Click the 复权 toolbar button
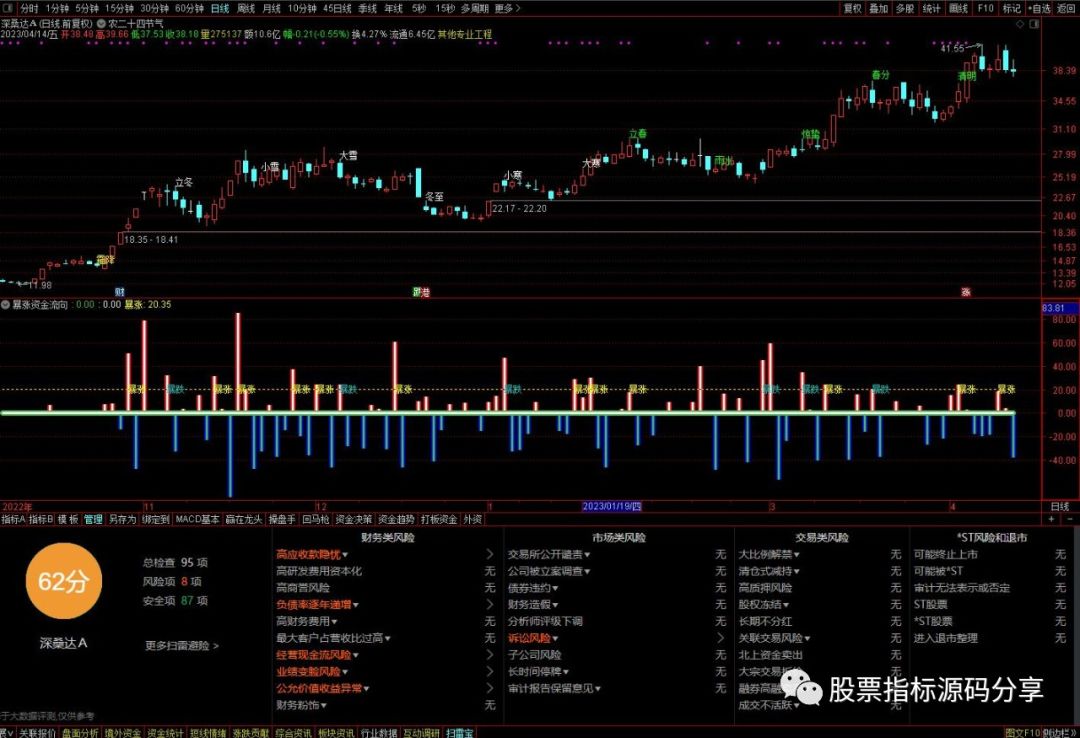The image size is (1080, 738). [853, 8]
